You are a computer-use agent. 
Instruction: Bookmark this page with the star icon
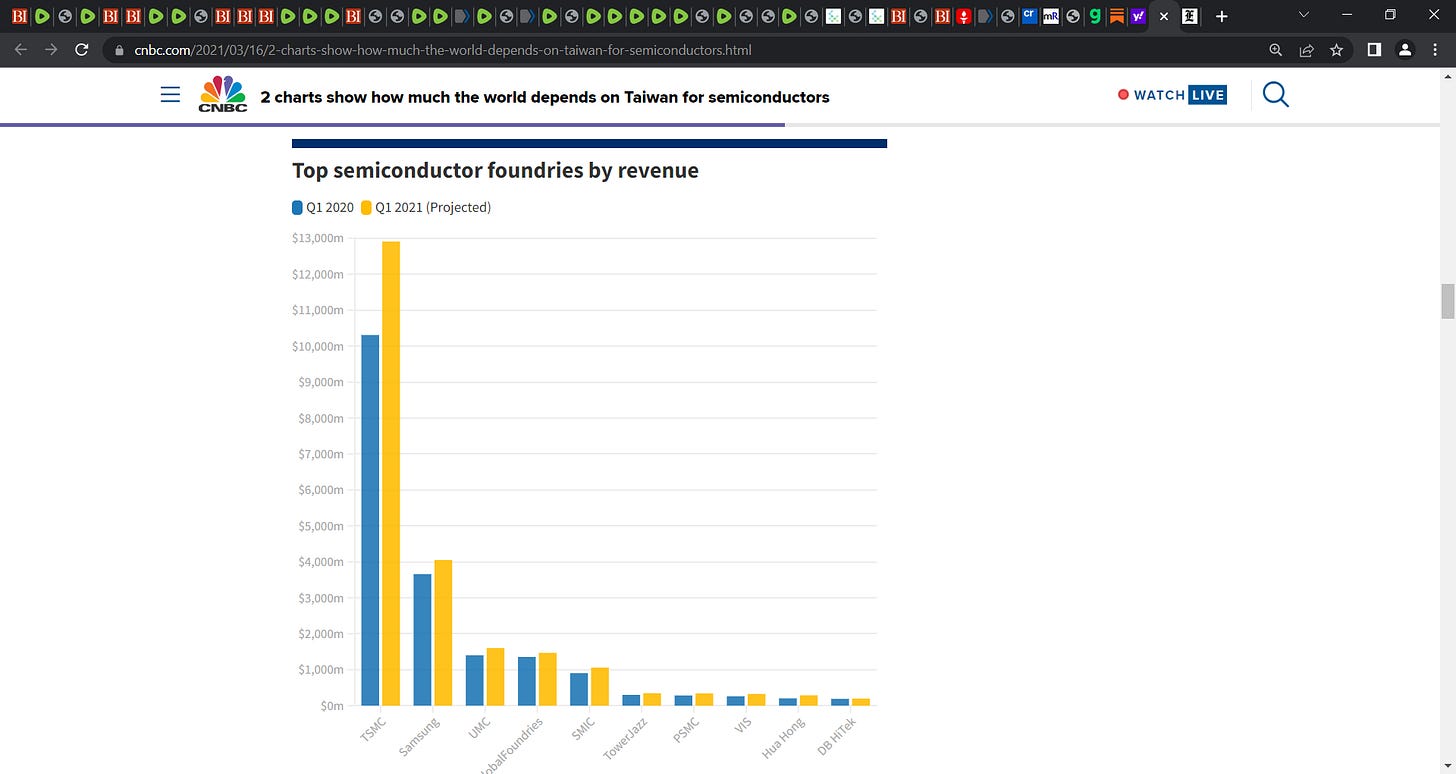[1336, 49]
